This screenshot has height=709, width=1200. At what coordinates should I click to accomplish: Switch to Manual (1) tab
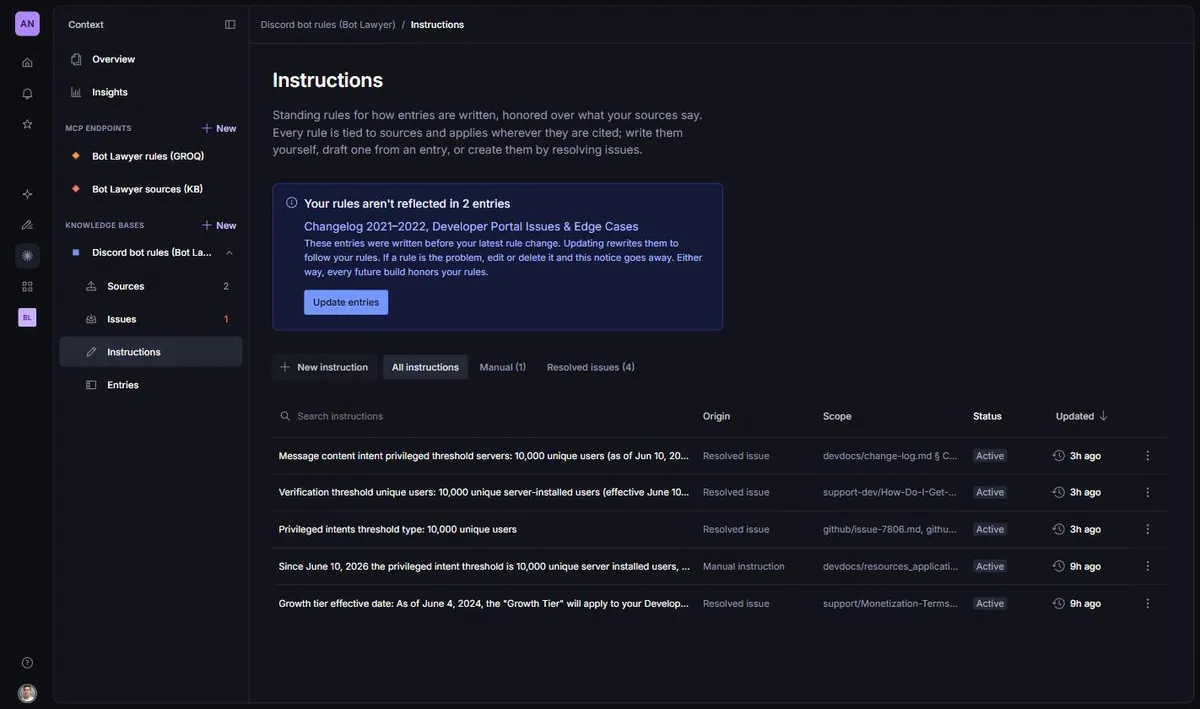503,367
